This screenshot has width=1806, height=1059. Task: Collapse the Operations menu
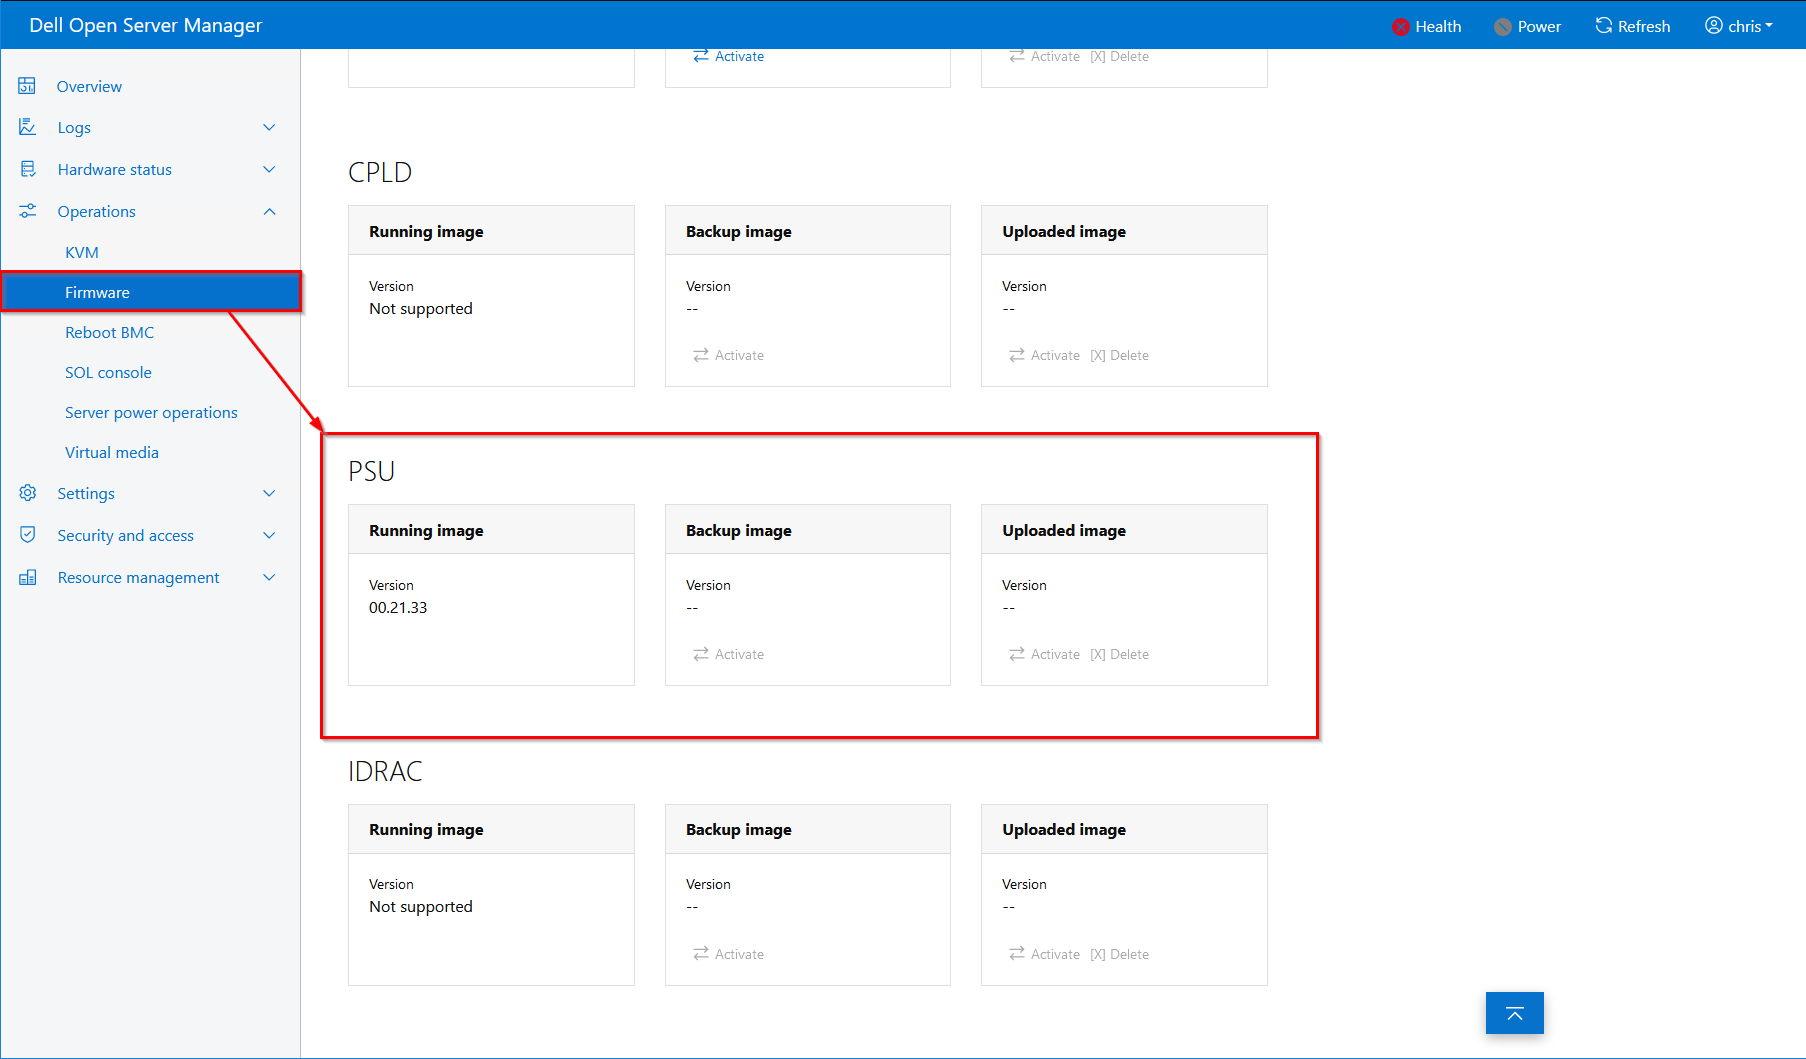point(269,211)
